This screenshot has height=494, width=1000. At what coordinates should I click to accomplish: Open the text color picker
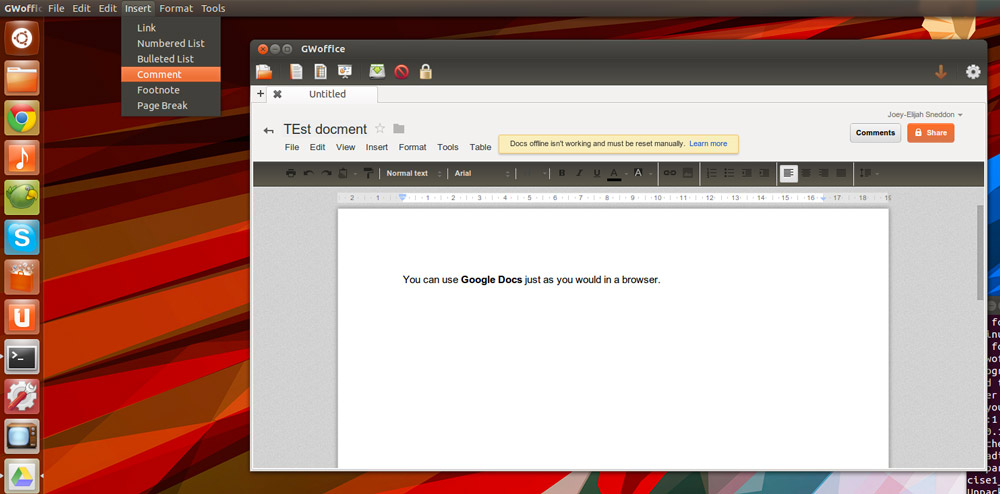point(614,173)
